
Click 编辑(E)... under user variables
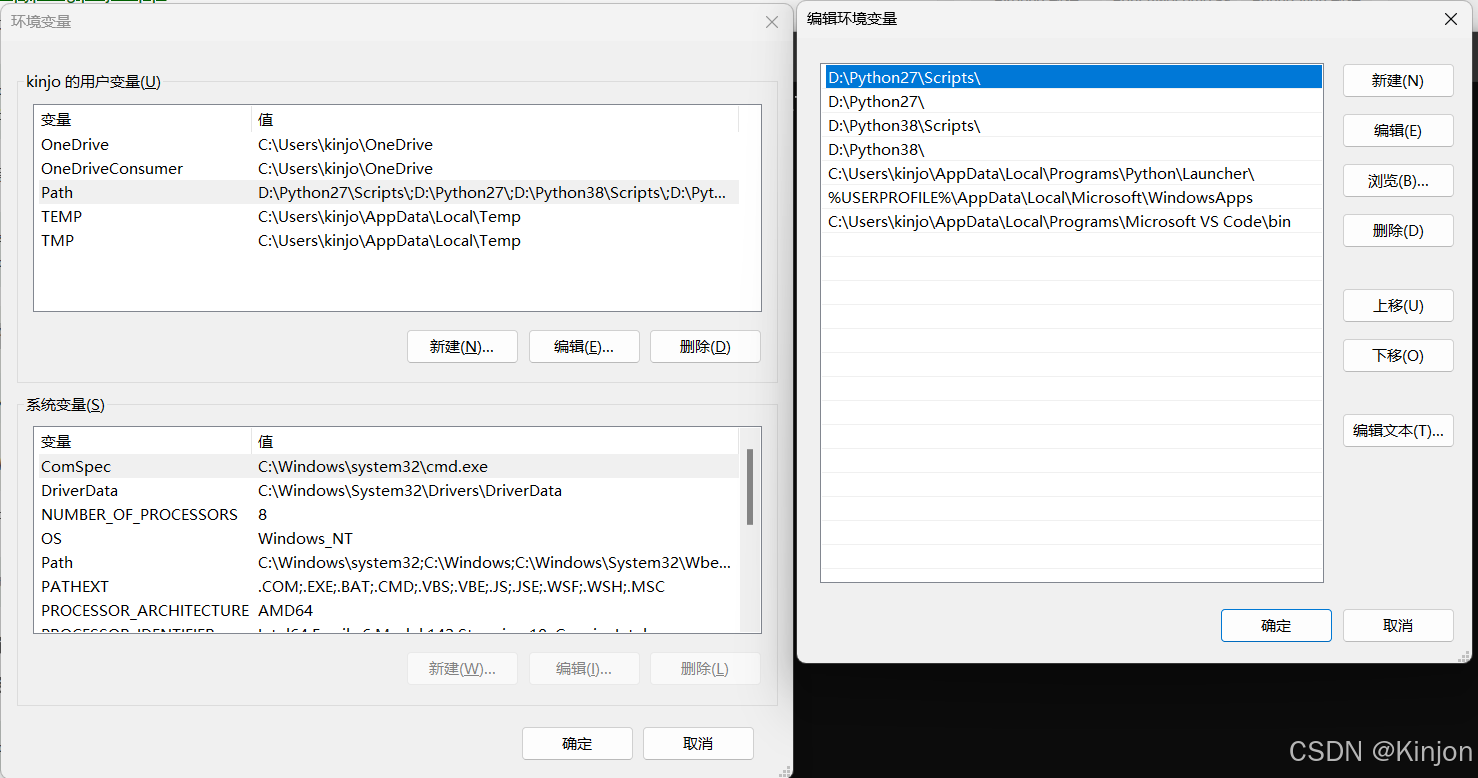(x=584, y=347)
